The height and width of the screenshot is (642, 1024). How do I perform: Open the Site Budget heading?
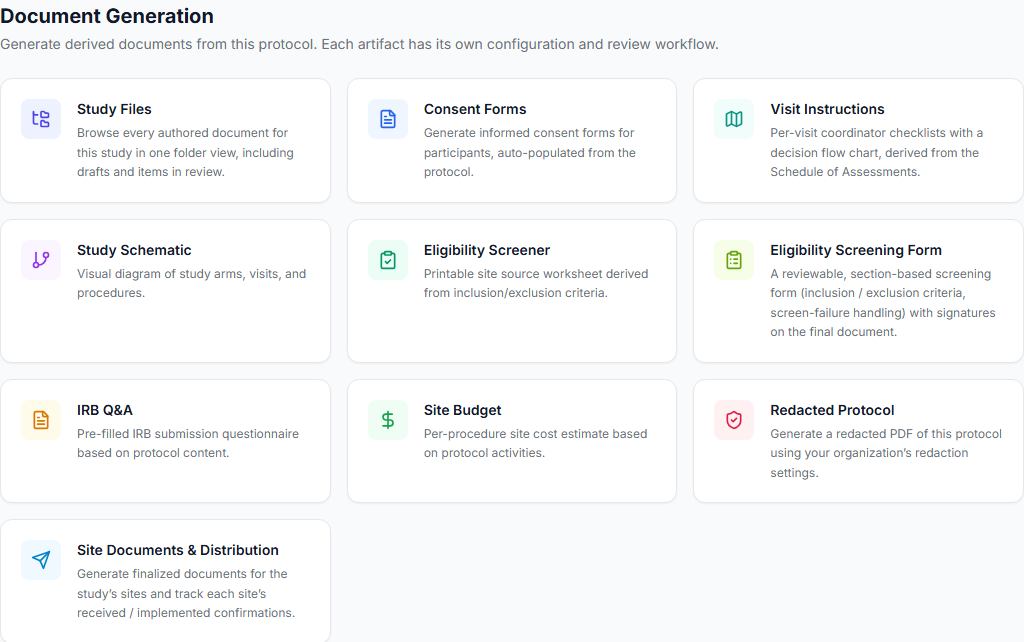pyautogui.click(x=462, y=410)
